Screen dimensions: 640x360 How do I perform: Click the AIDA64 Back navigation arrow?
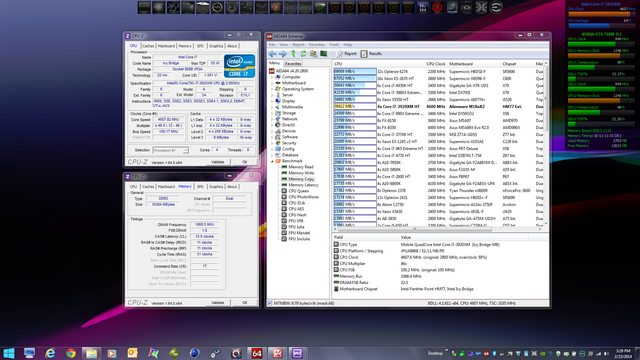(x=273, y=54)
